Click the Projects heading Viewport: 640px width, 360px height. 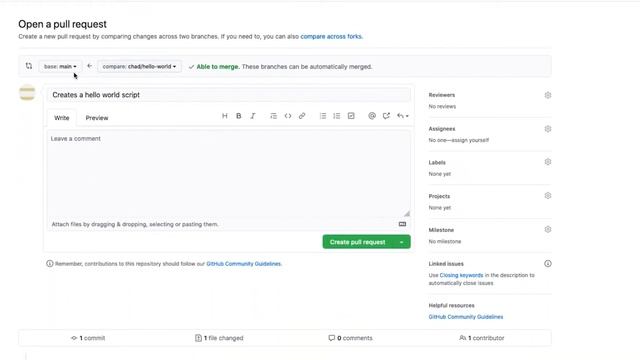[439, 196]
